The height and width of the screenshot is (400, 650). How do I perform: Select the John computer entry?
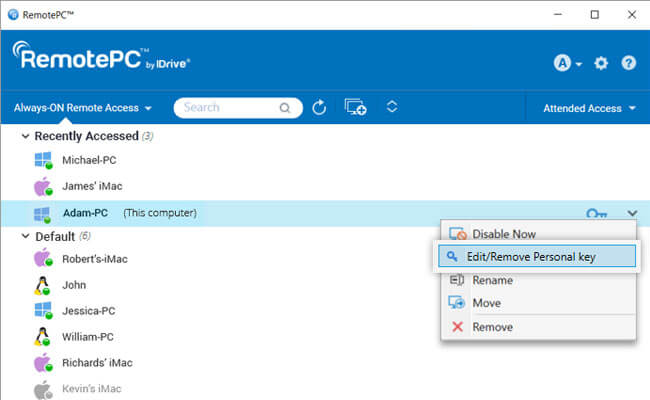point(74,285)
